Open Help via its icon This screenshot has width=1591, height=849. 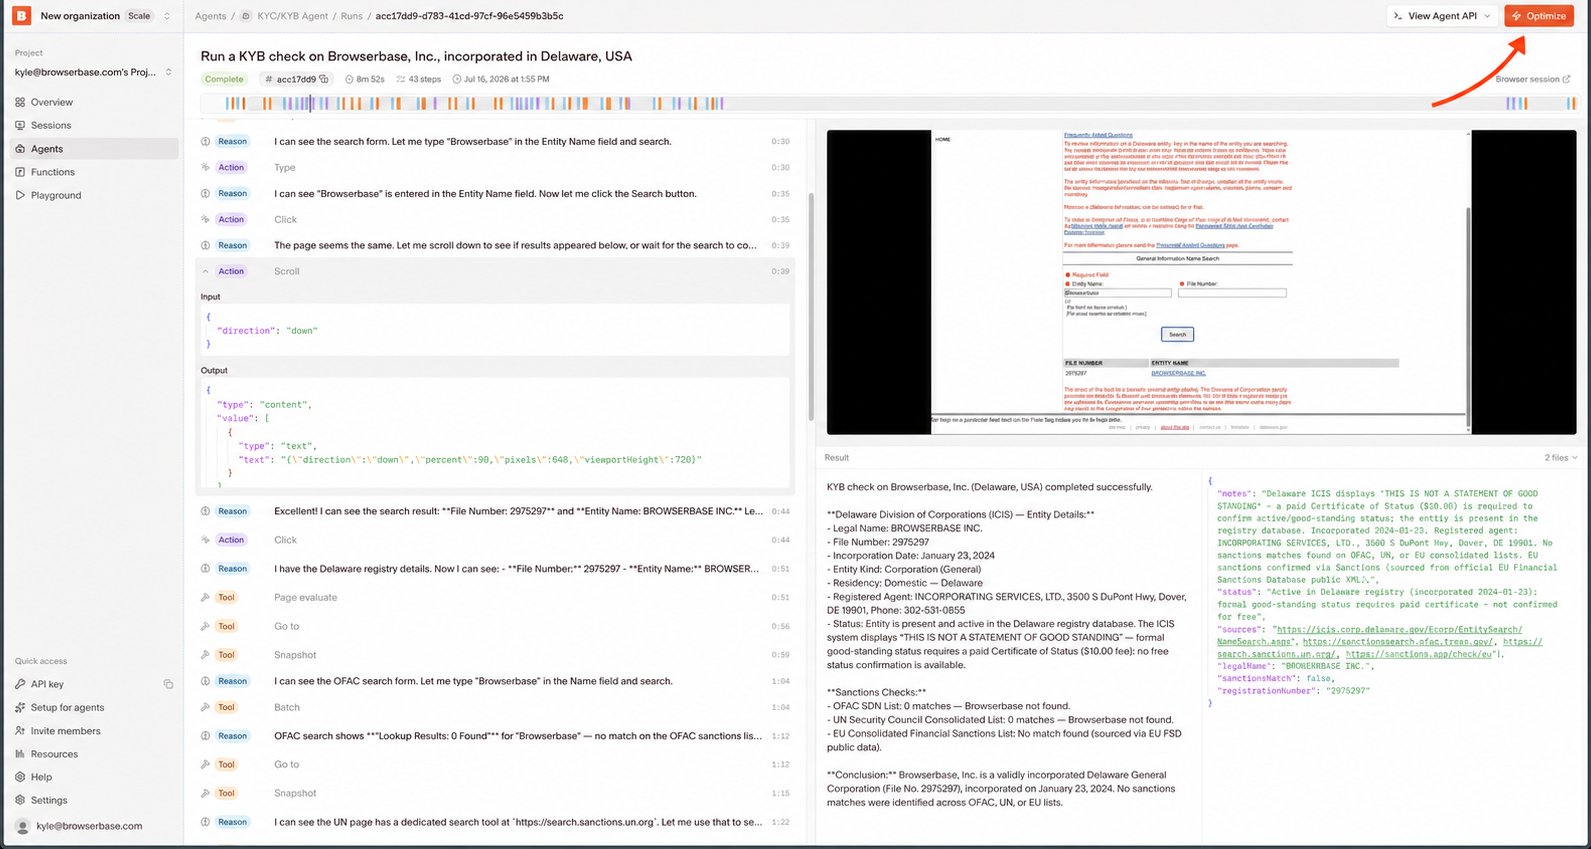(x=20, y=777)
